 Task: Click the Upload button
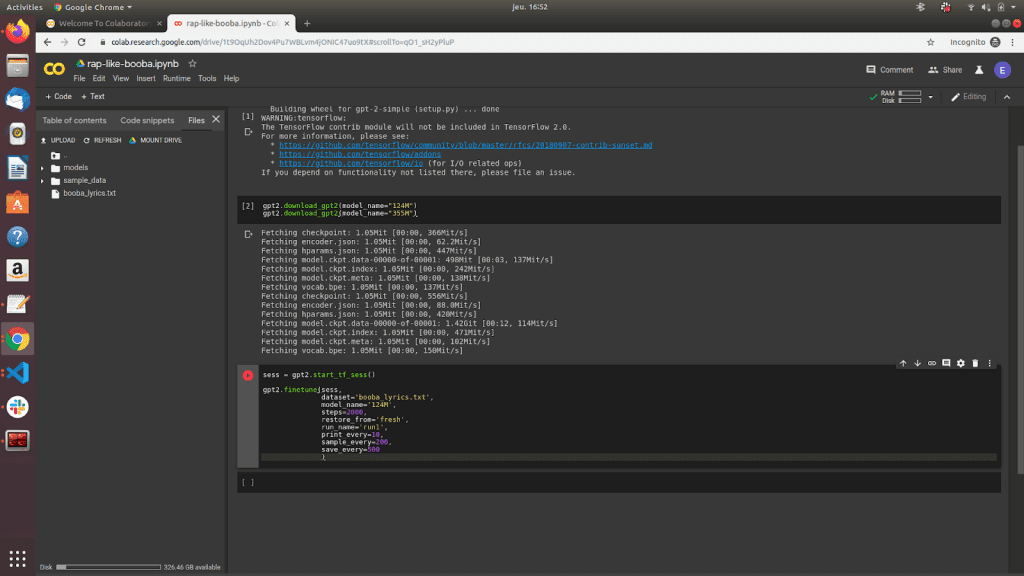[x=58, y=140]
